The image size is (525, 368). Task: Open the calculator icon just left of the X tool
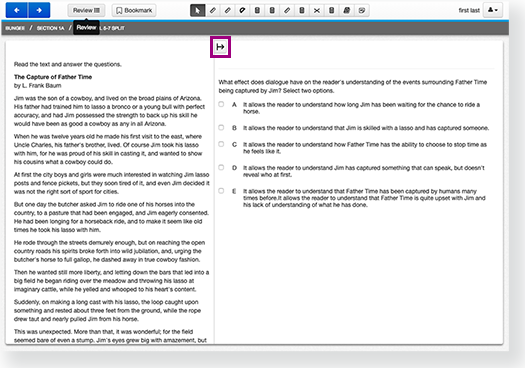coord(302,10)
